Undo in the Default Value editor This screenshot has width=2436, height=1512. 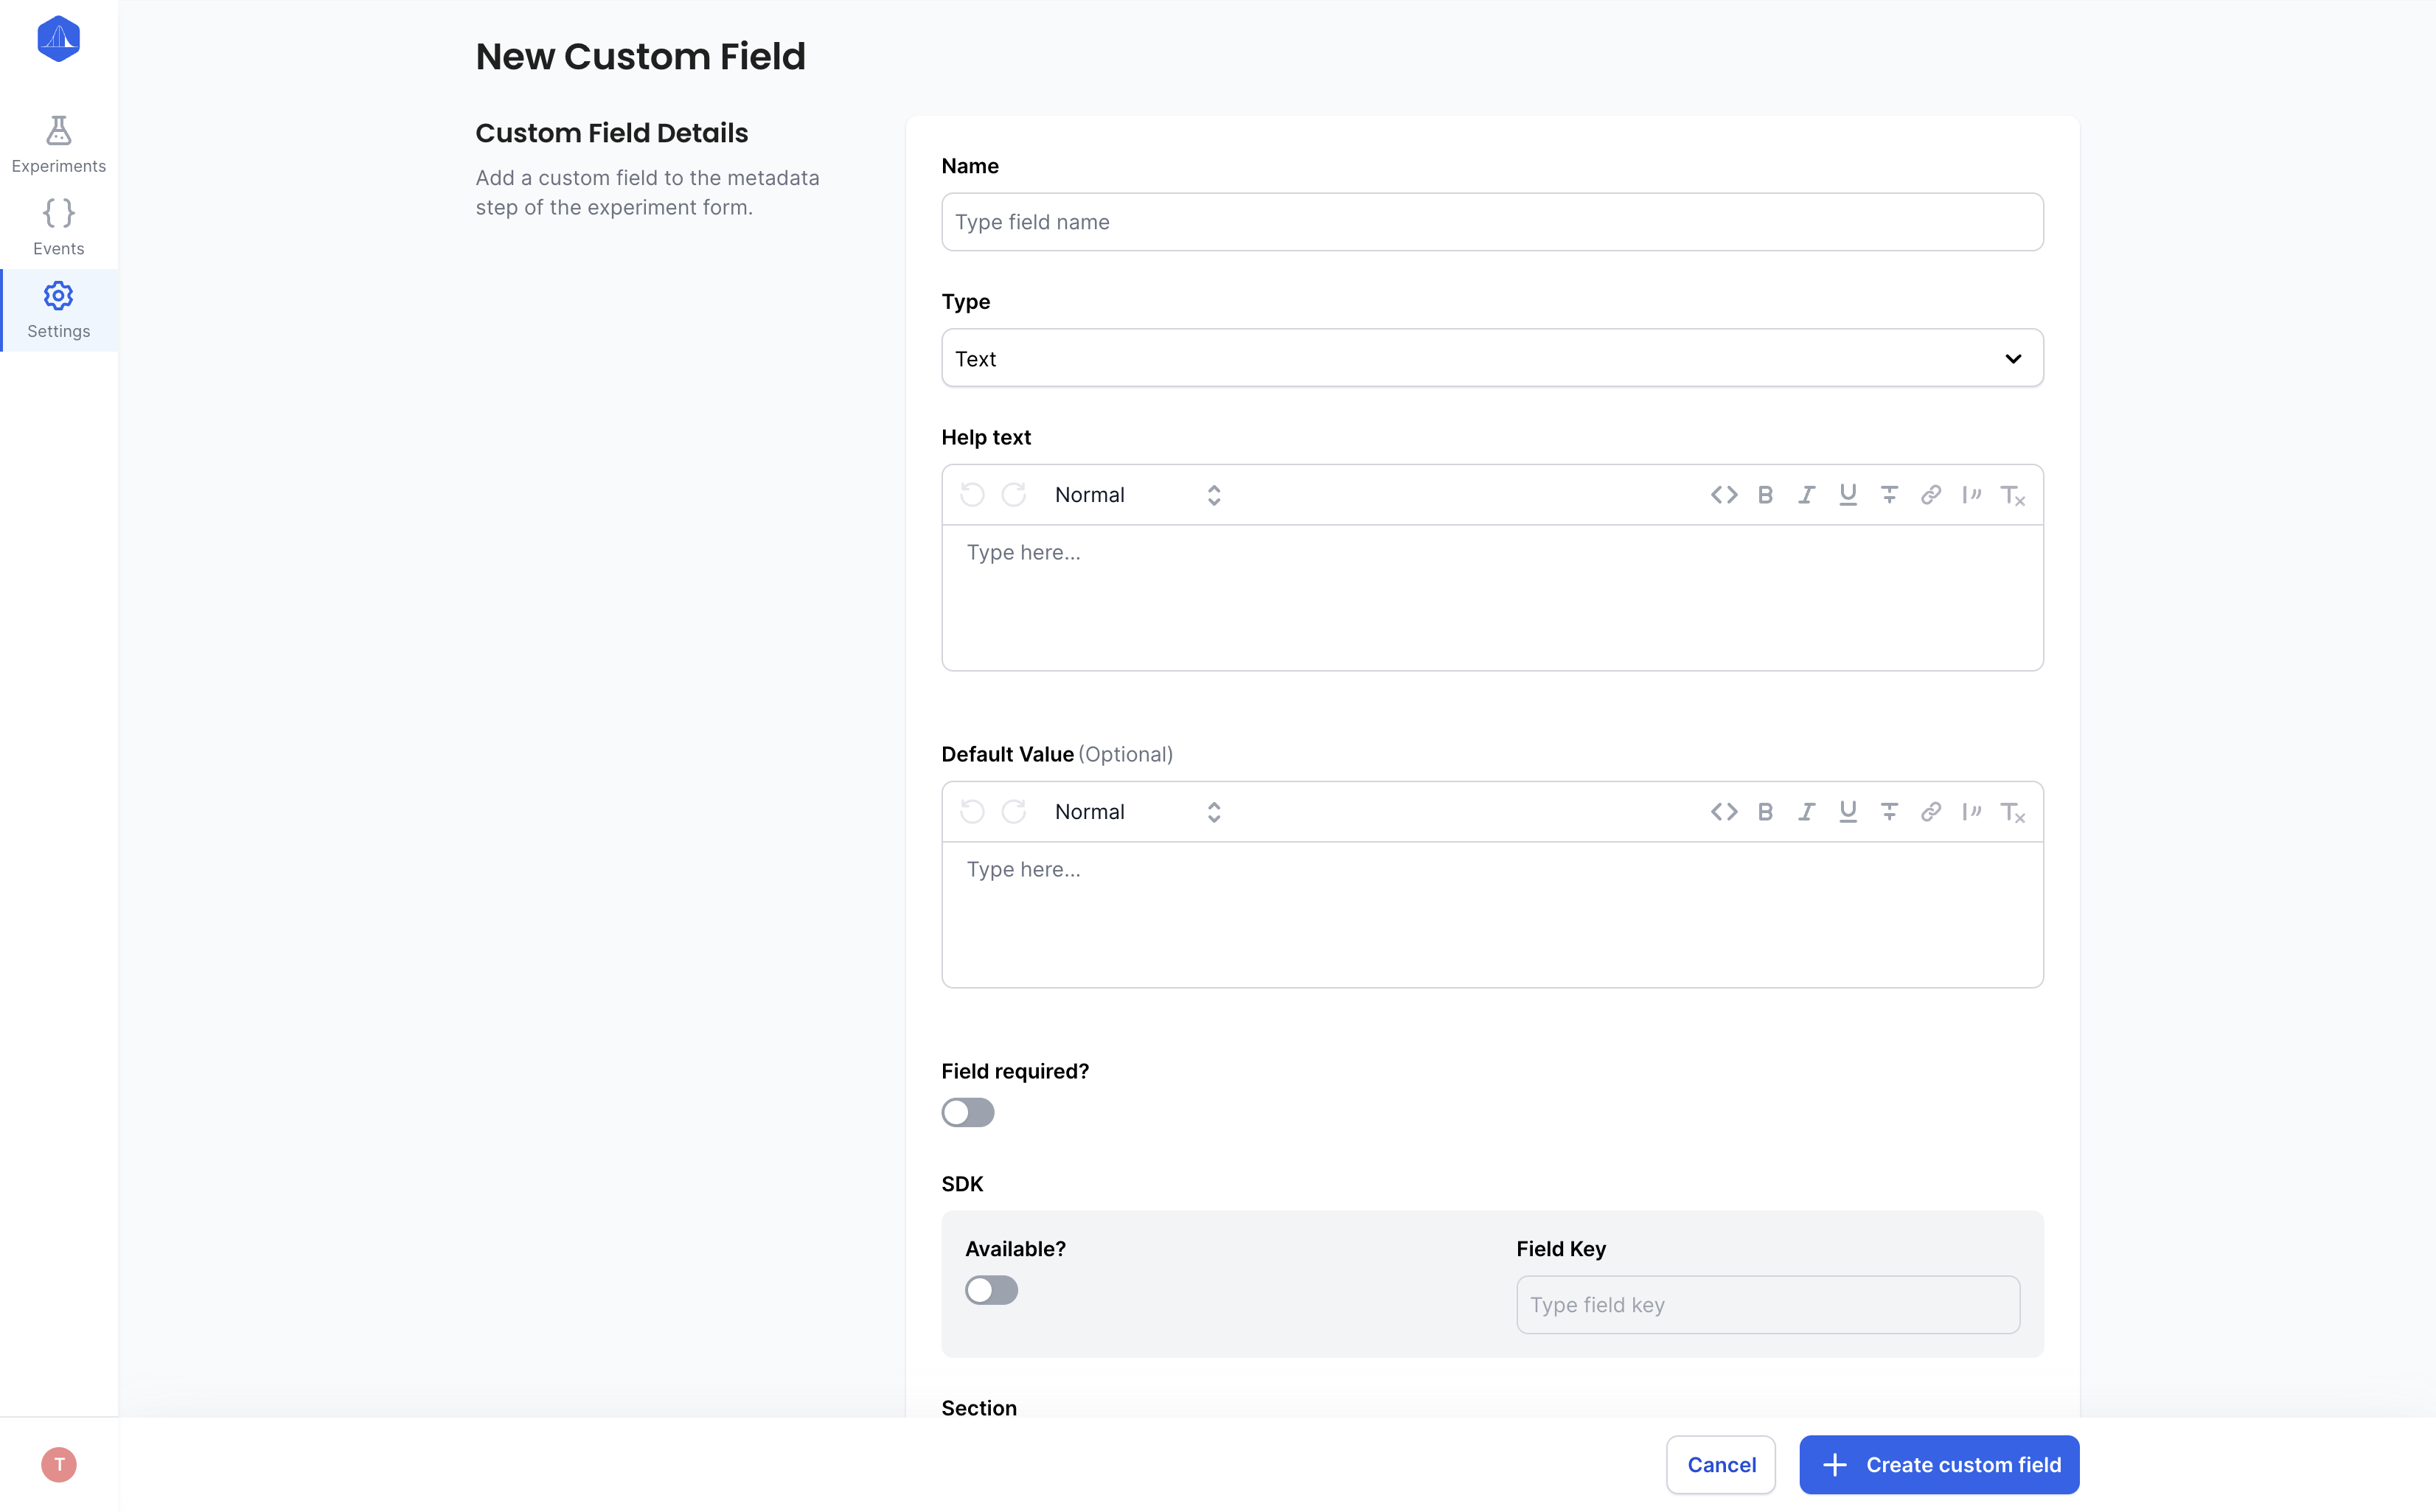[972, 812]
